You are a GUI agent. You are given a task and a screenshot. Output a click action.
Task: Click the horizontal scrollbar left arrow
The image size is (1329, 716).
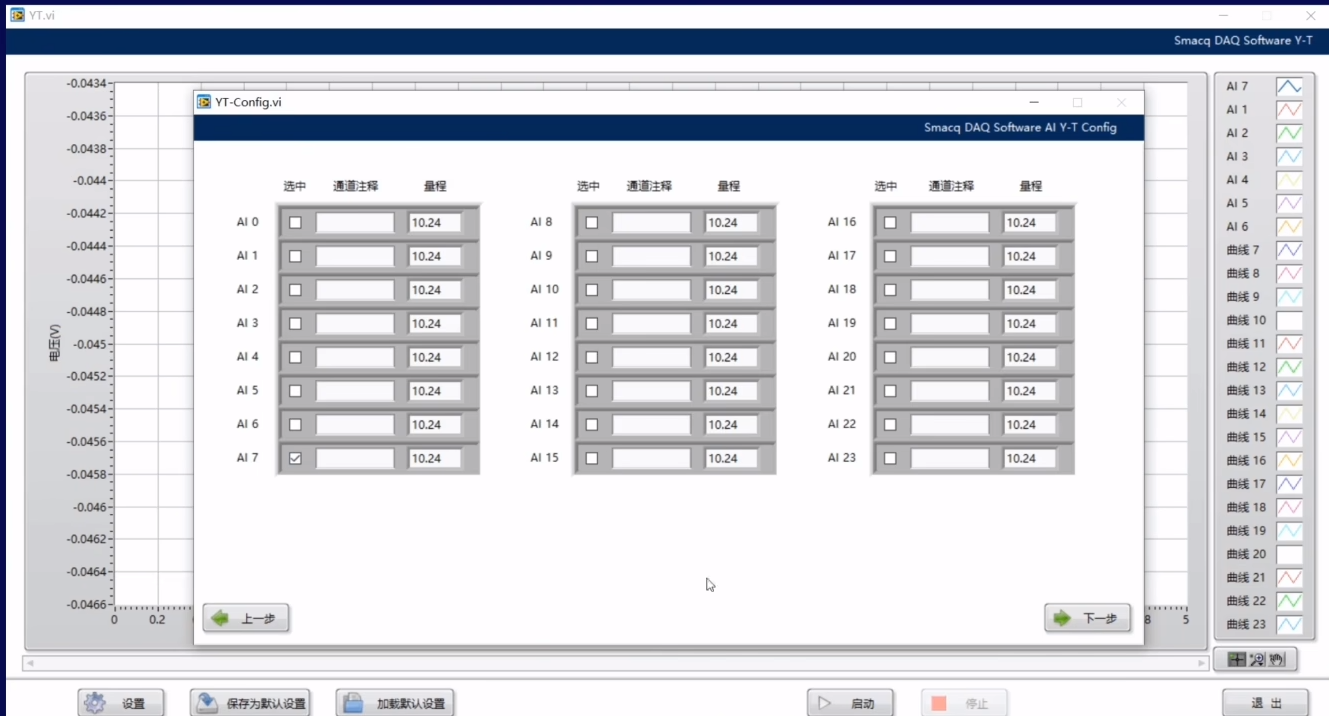[x=29, y=663]
